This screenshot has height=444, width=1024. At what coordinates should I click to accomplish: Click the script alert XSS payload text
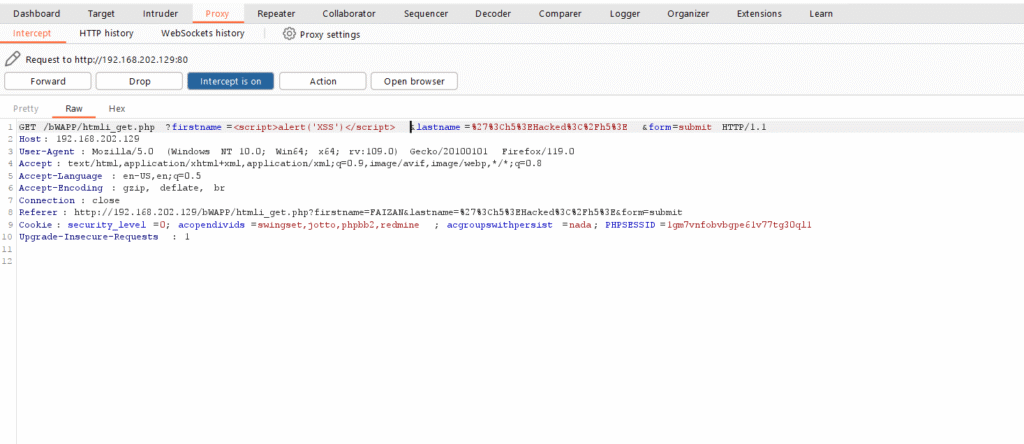tap(314, 127)
